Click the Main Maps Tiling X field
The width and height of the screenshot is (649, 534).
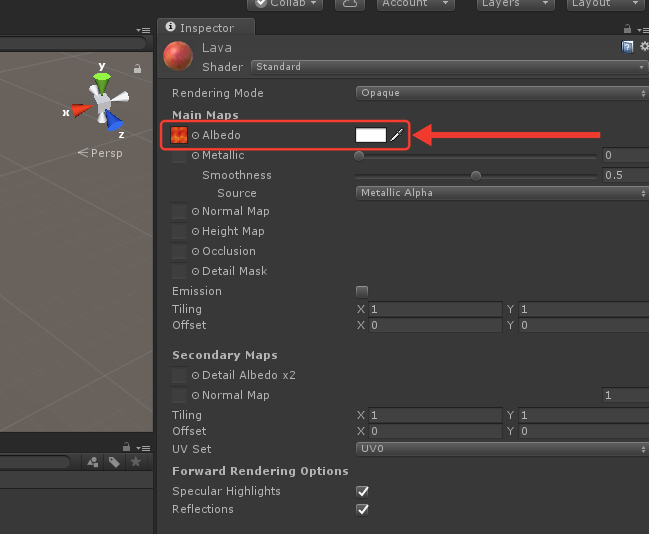(x=435, y=309)
